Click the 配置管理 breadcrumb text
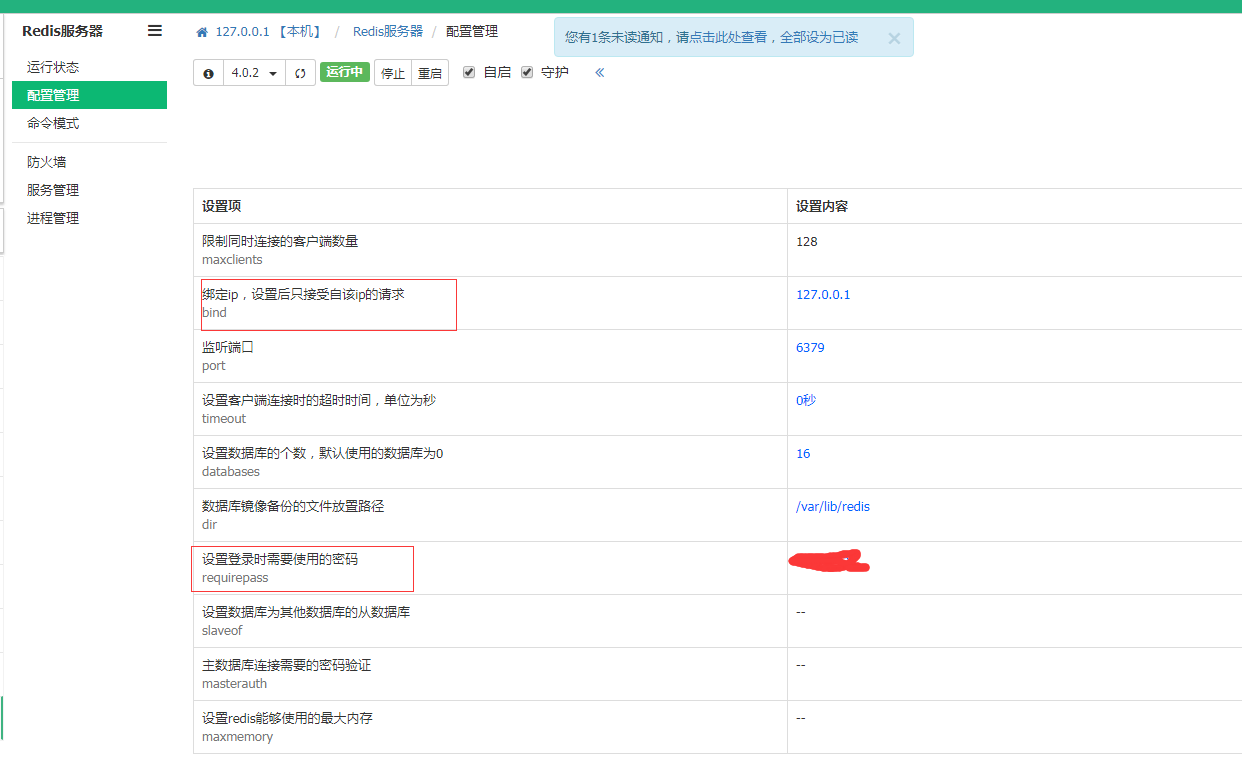This screenshot has height=760, width=1242. 472,32
